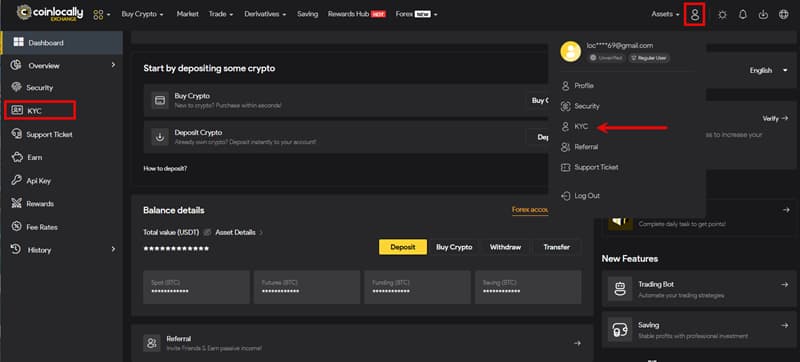This screenshot has height=362, width=800.
Task: Click the yellow Deposit button
Action: point(403,247)
